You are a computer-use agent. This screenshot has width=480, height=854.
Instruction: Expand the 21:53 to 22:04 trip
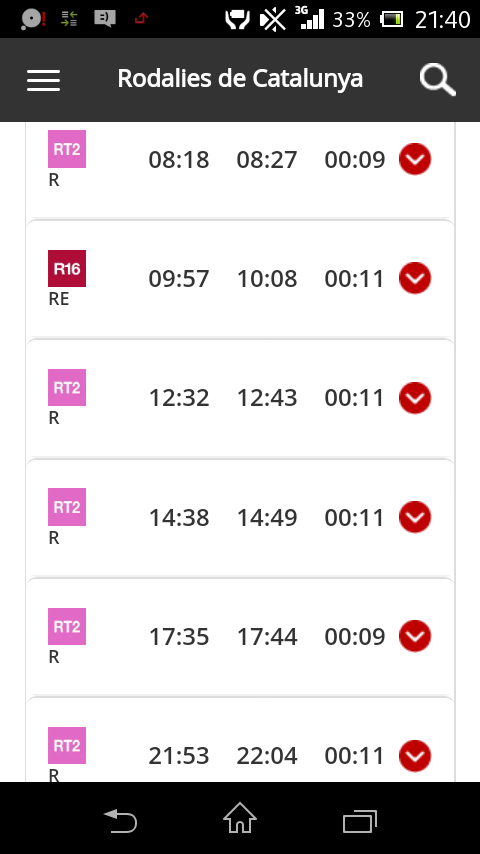click(415, 755)
